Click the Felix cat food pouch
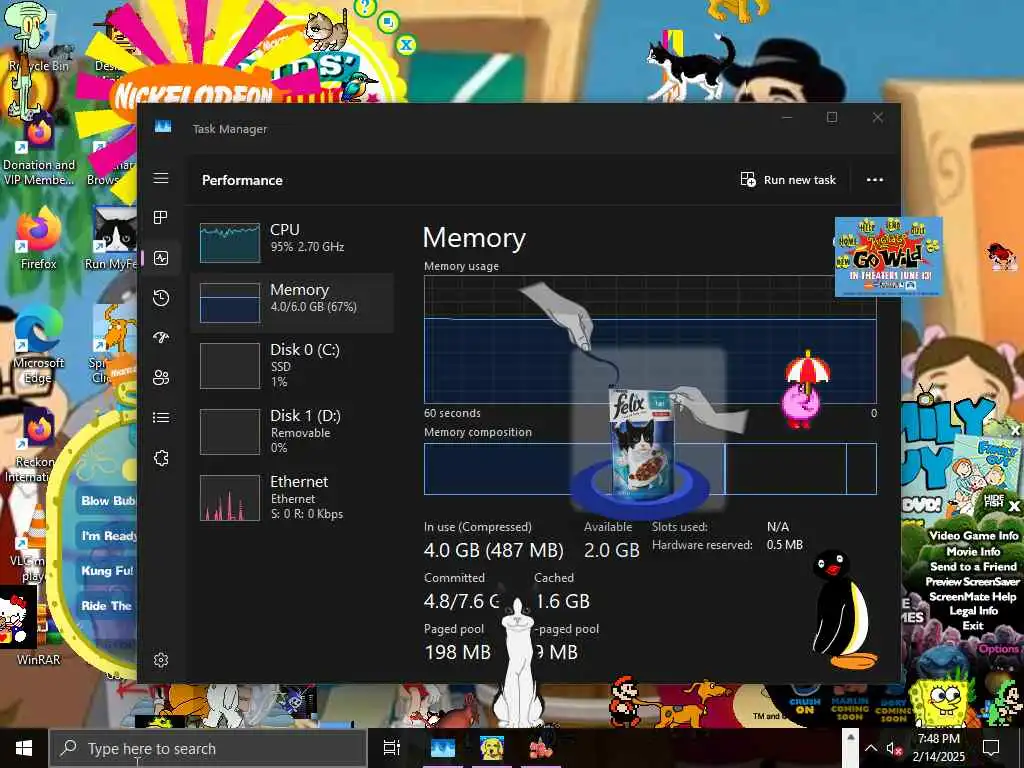This screenshot has width=1024, height=768. [x=643, y=443]
